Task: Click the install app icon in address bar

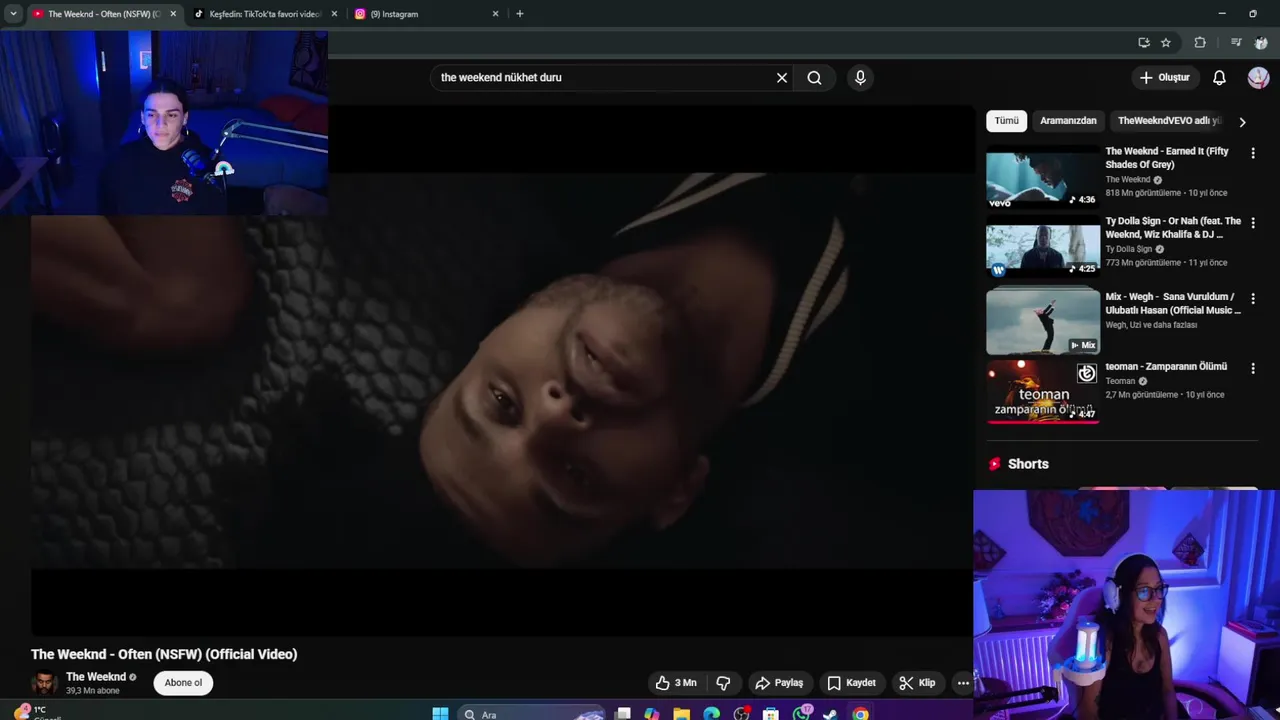Action: tap(1144, 43)
